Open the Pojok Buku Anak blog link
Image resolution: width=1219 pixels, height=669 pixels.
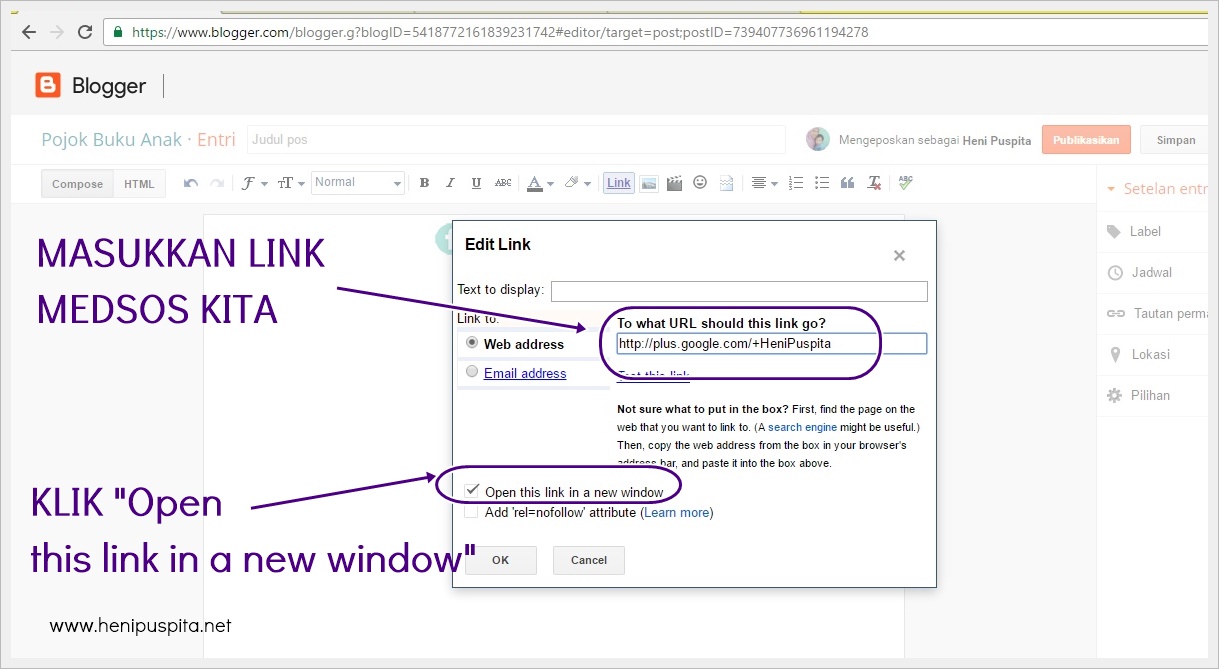[112, 140]
